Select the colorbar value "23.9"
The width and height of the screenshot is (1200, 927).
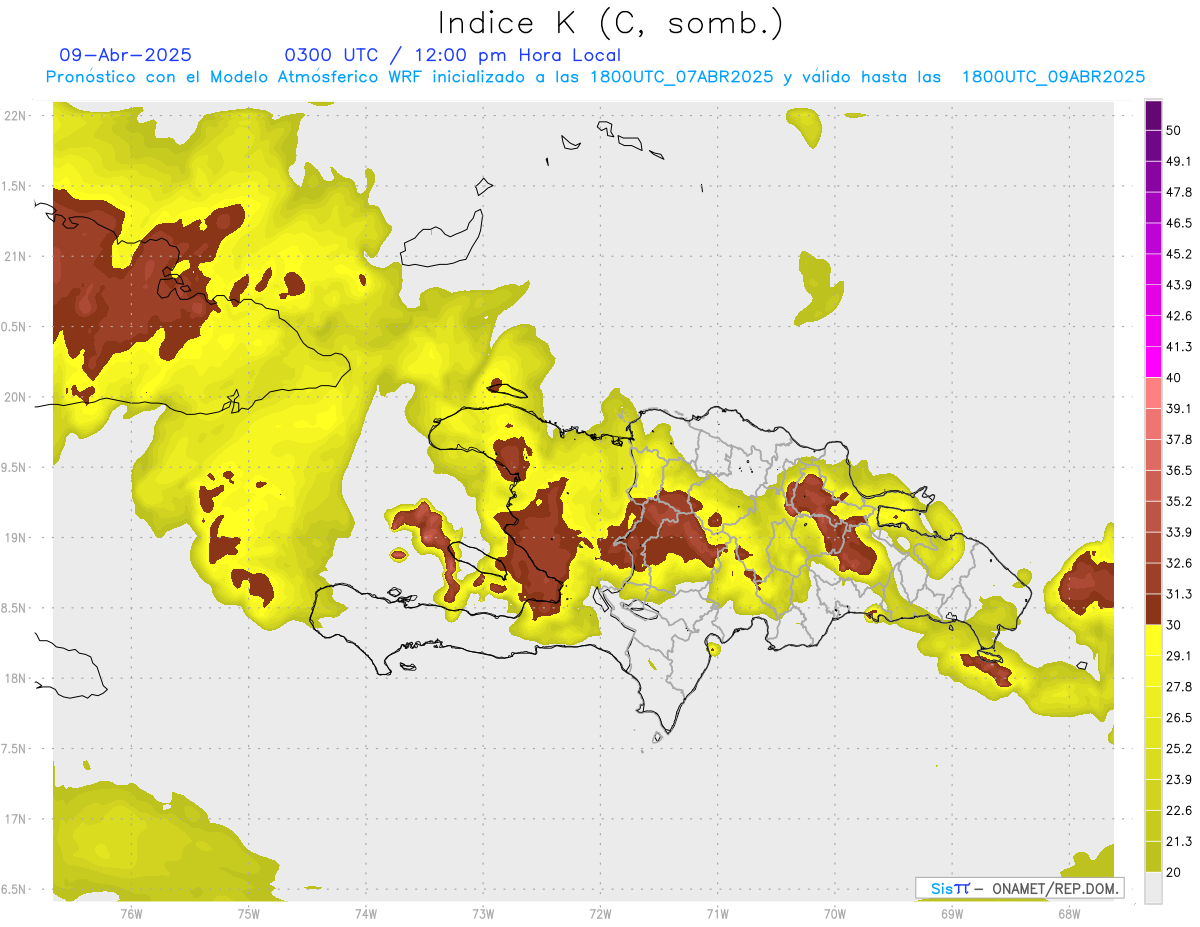pyautogui.click(x=1179, y=779)
